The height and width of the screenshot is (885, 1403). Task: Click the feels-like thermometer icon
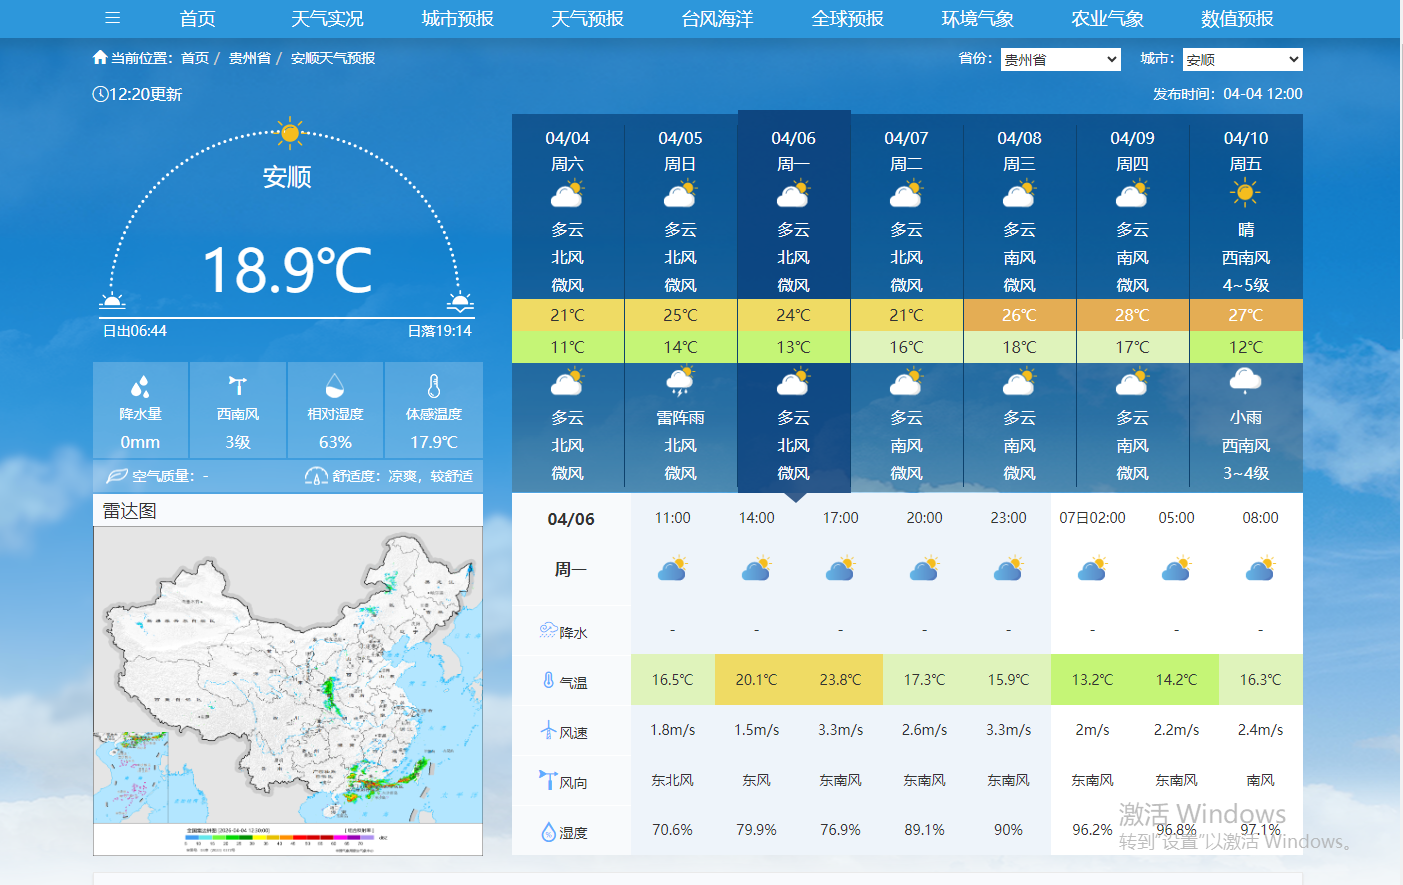[x=433, y=386]
